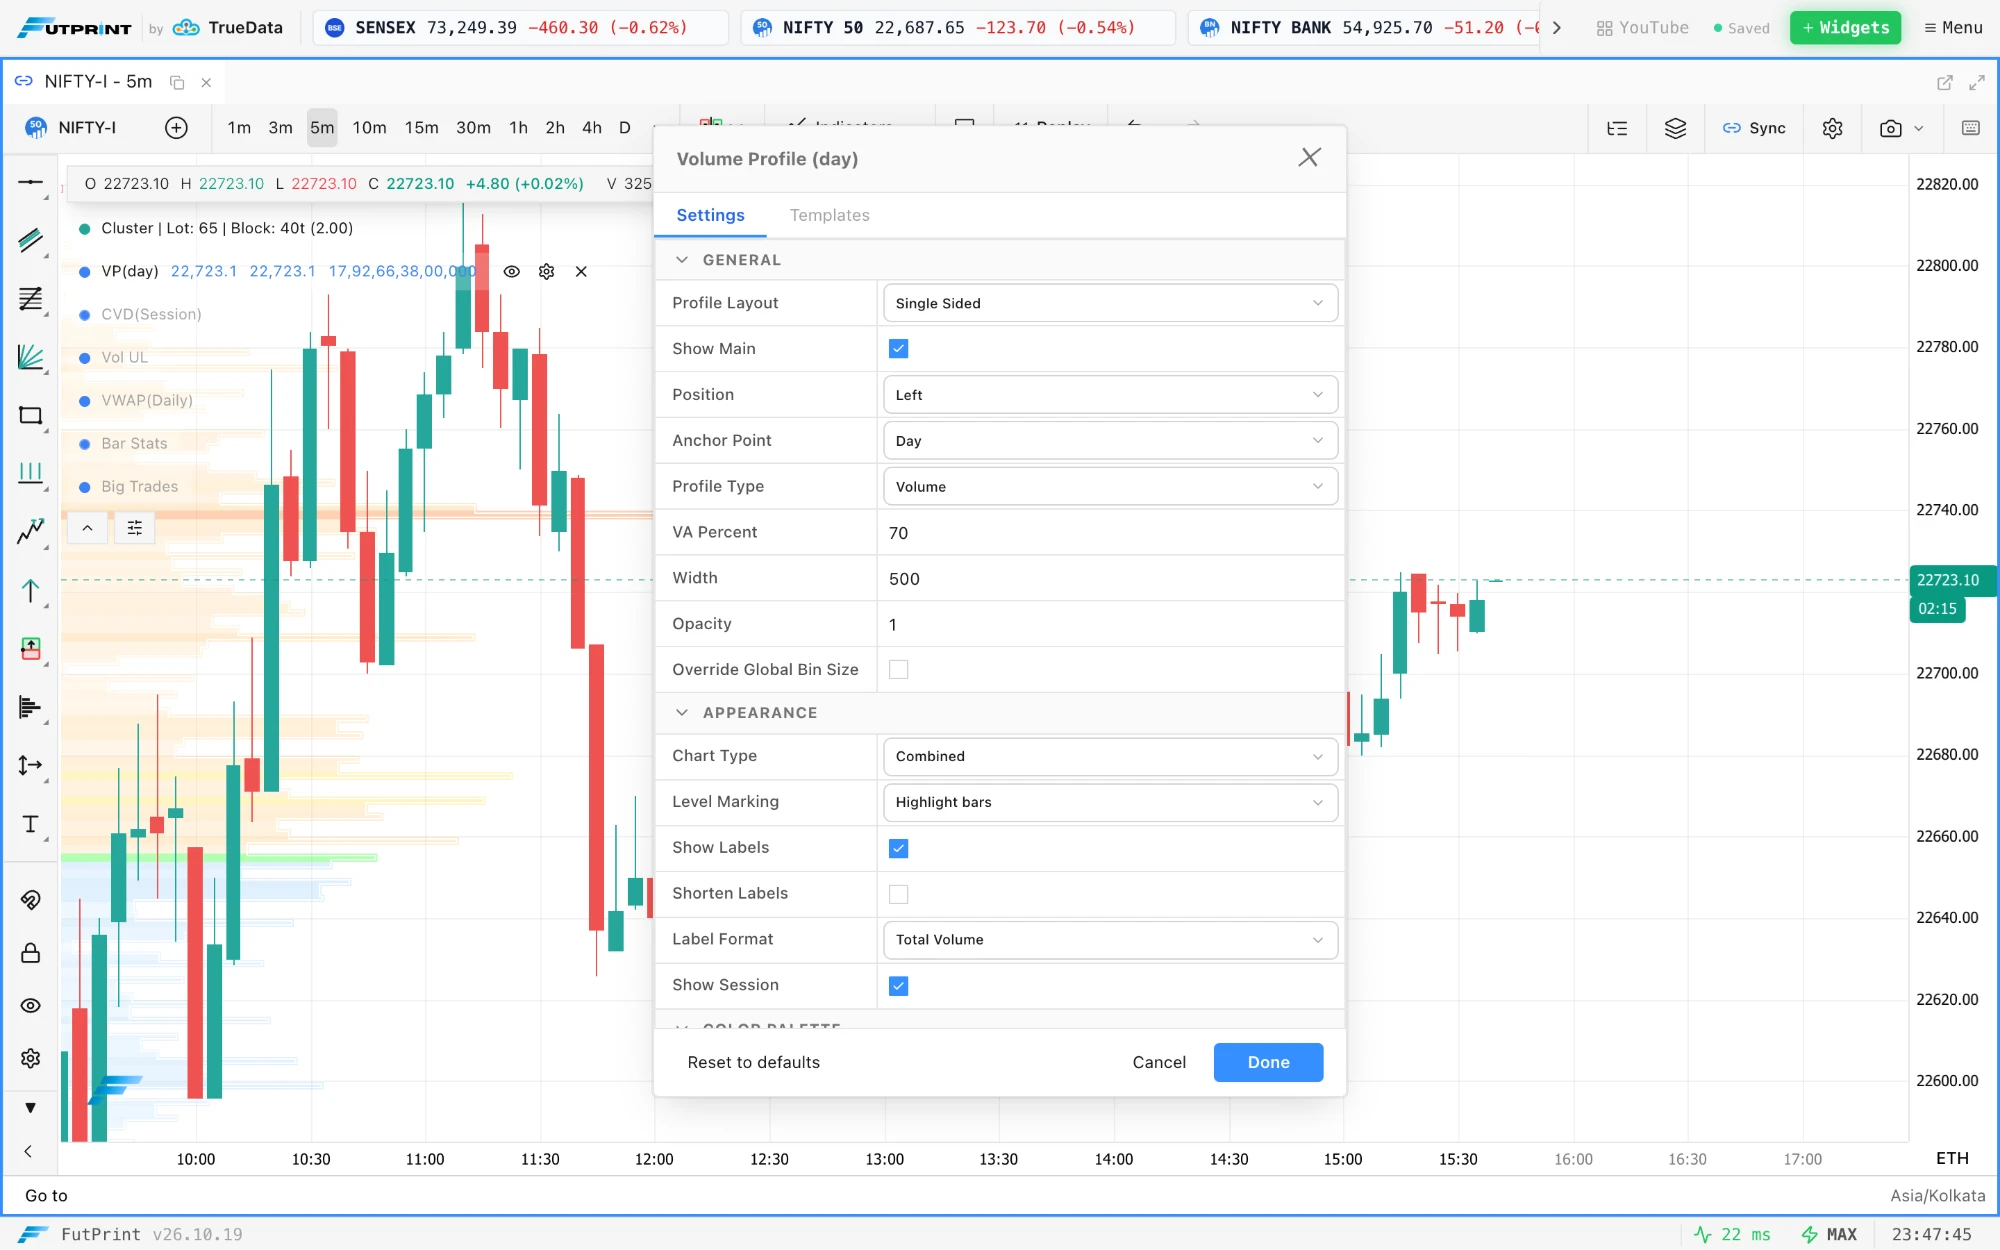The width and height of the screenshot is (2000, 1250).
Task: Enable Override Global Bin Size checkbox
Action: tap(898, 670)
